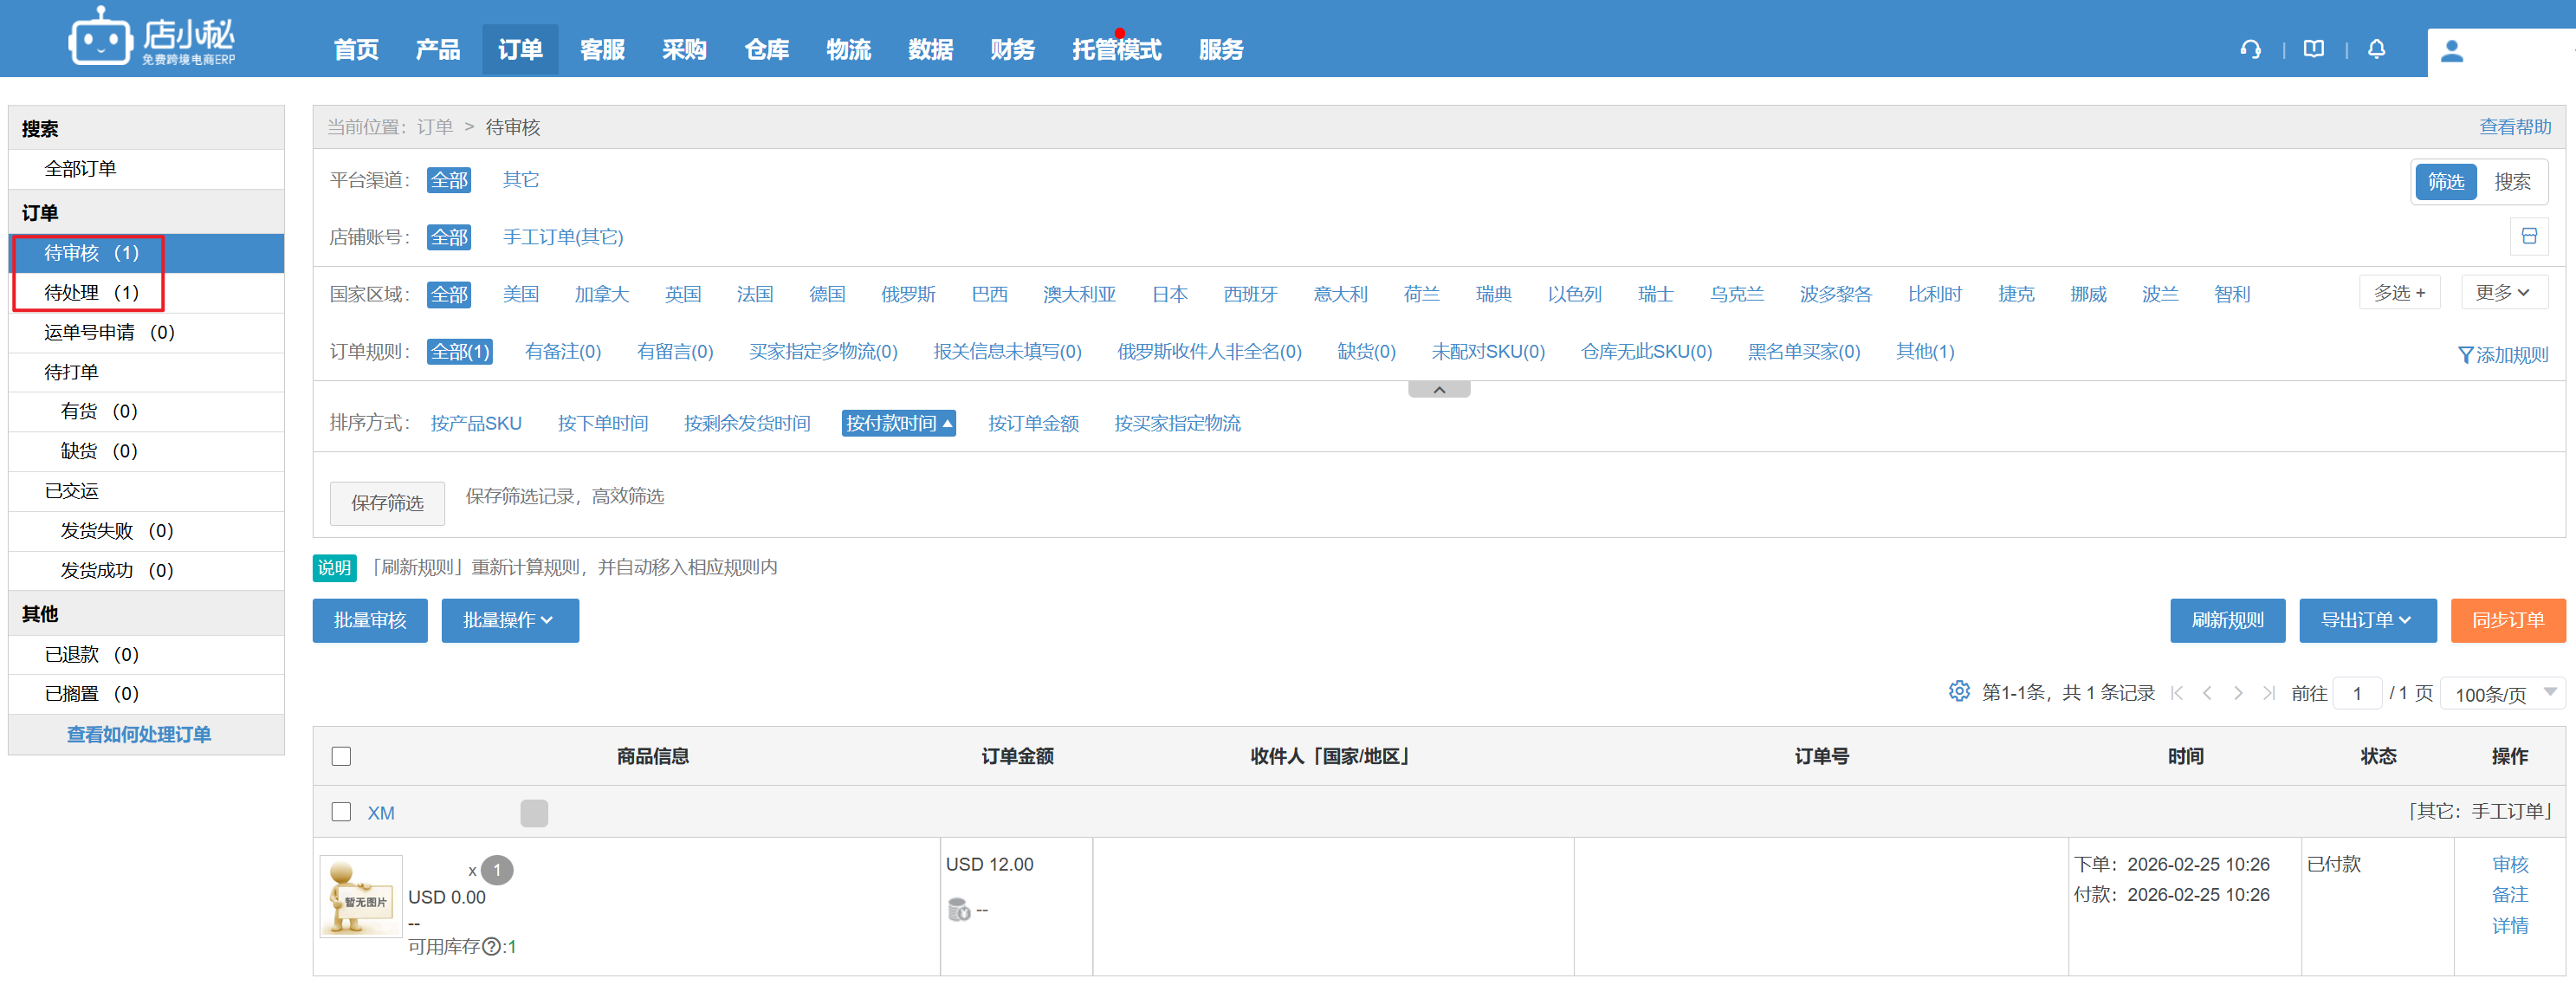This screenshot has height=985, width=2576.
Task: Tick the checkbox for XM order
Action: tap(341, 811)
